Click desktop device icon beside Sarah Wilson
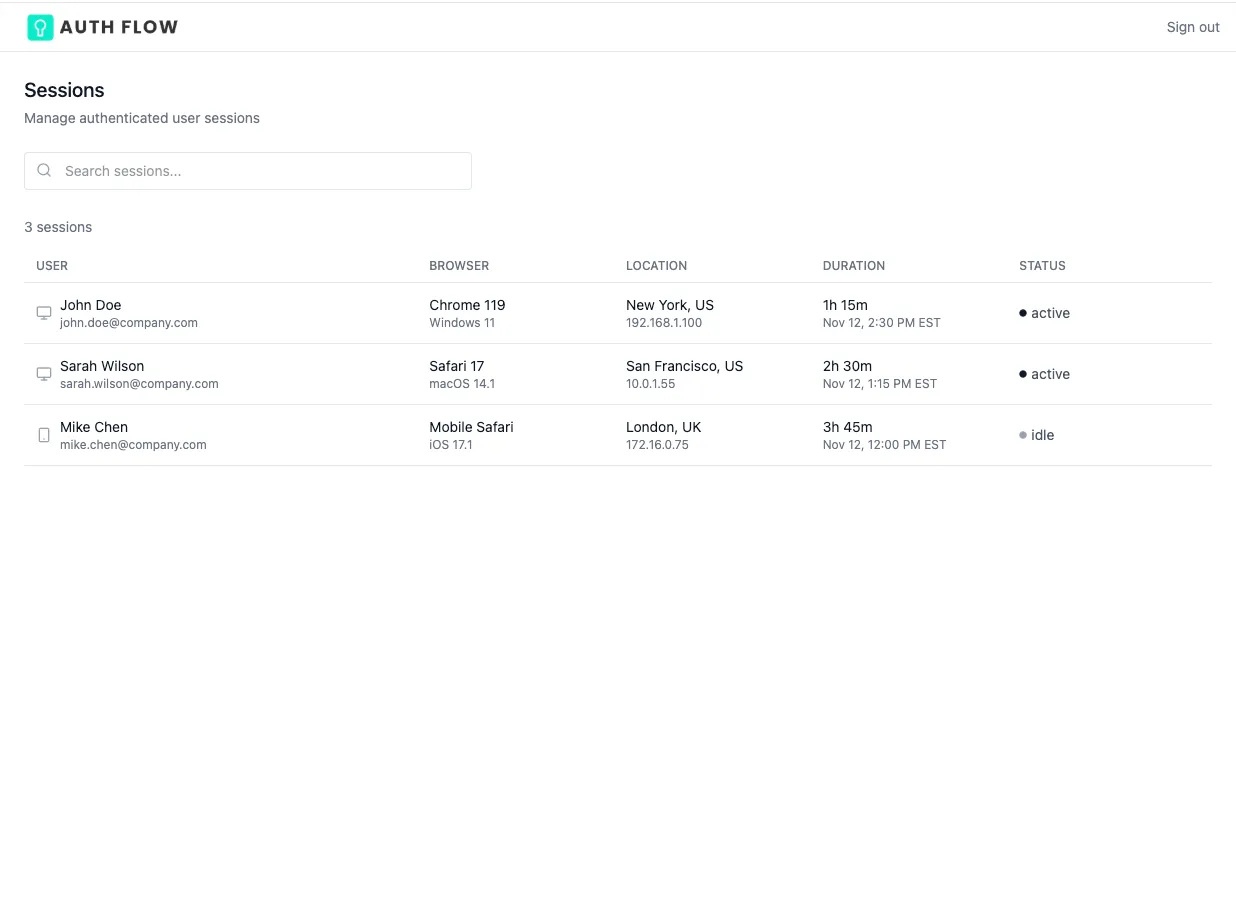The image size is (1236, 916). coord(44,374)
